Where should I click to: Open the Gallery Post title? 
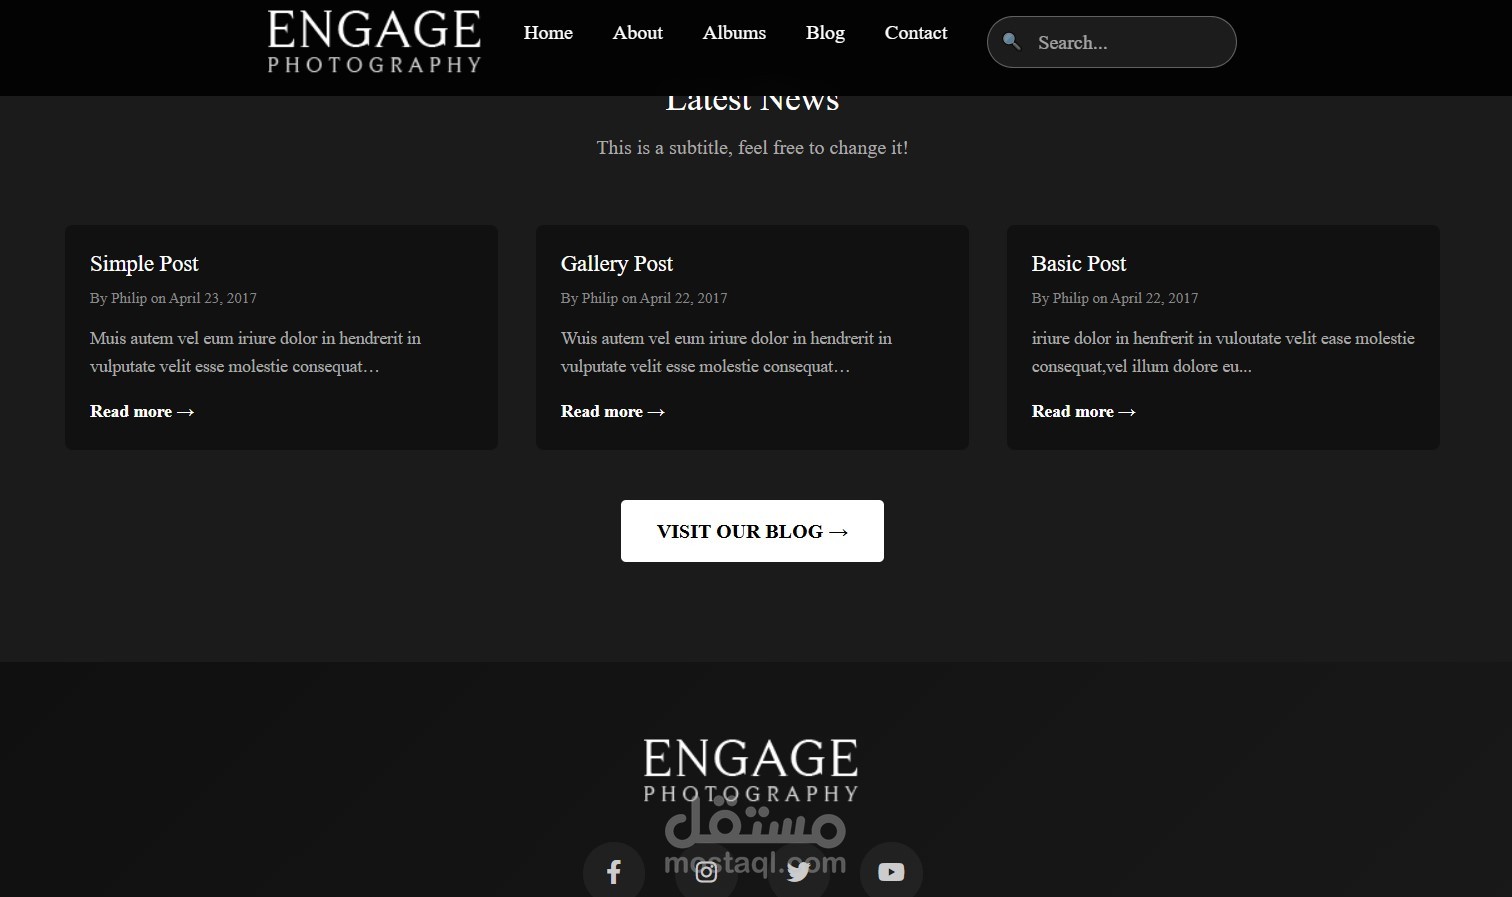[x=616, y=264]
